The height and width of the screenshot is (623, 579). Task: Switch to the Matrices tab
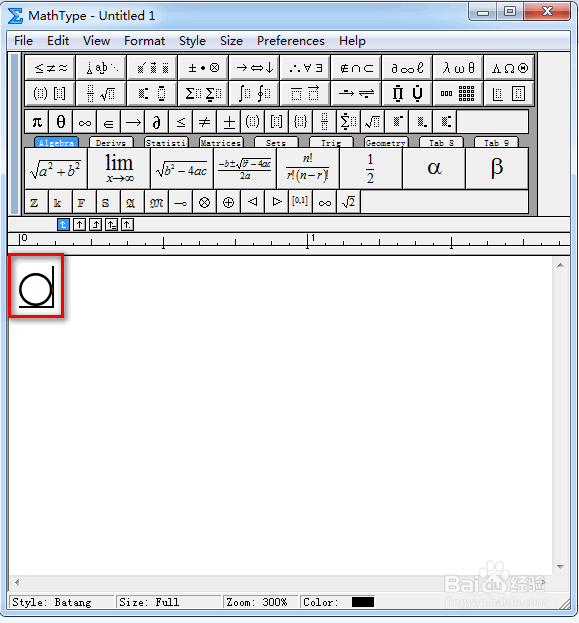pyautogui.click(x=221, y=143)
